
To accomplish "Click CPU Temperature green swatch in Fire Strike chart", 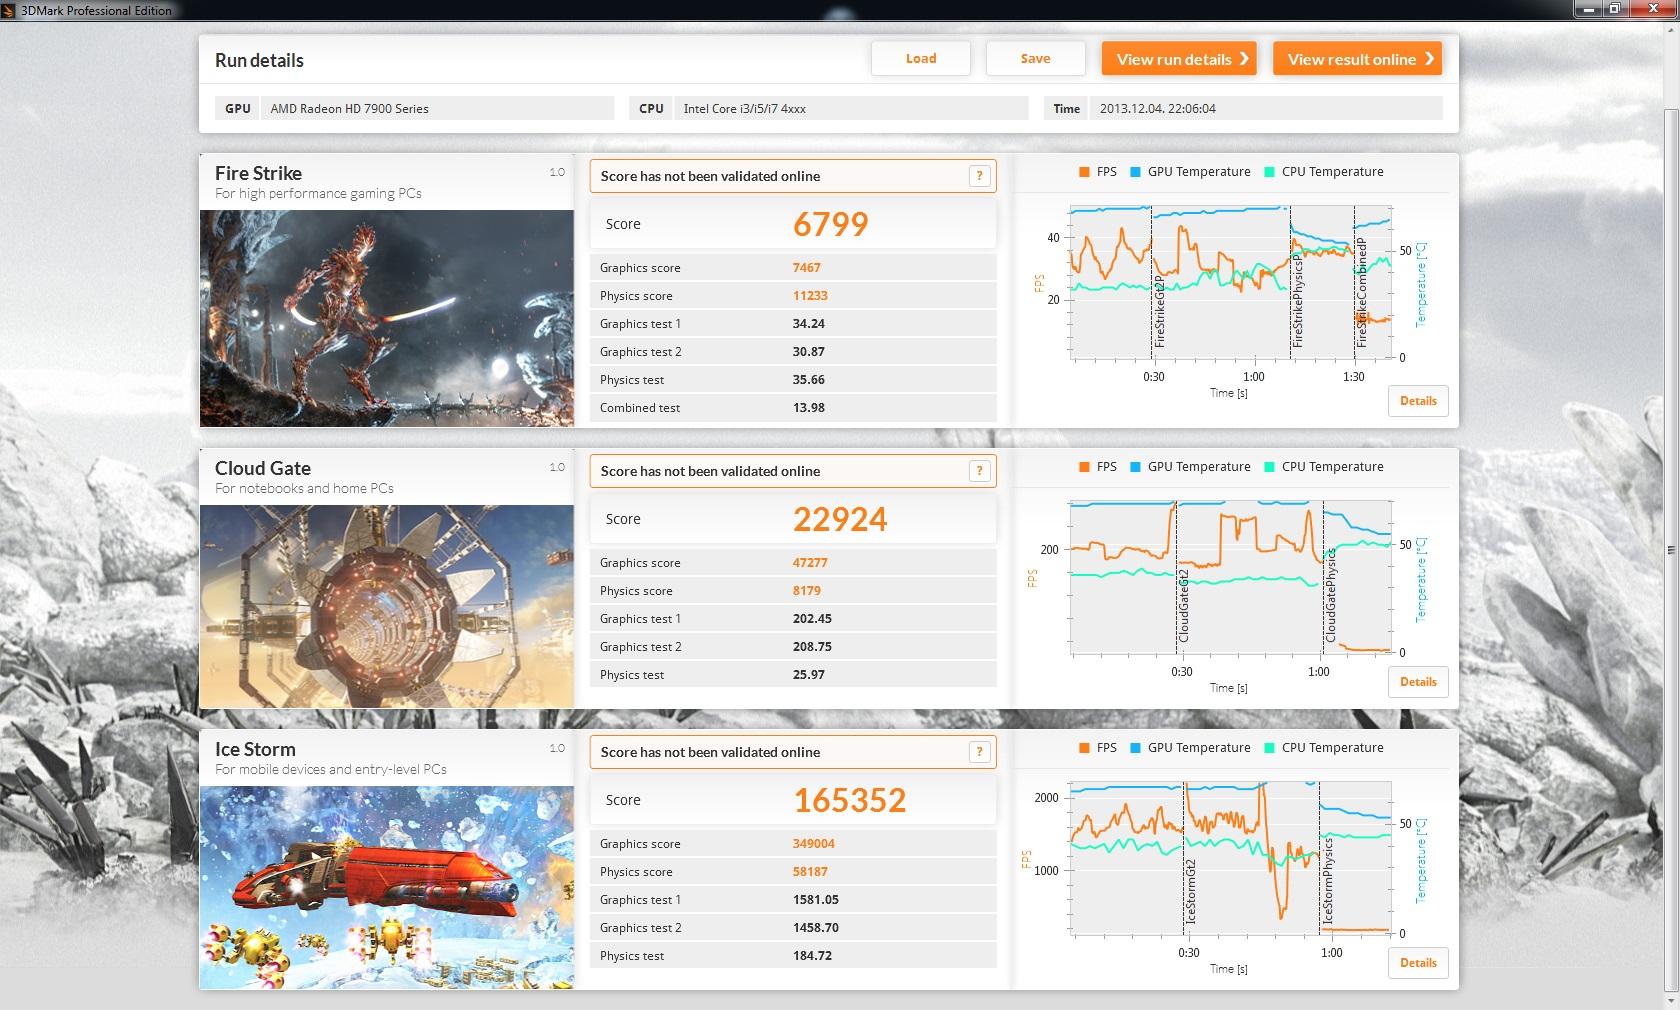I will 1269,172.
